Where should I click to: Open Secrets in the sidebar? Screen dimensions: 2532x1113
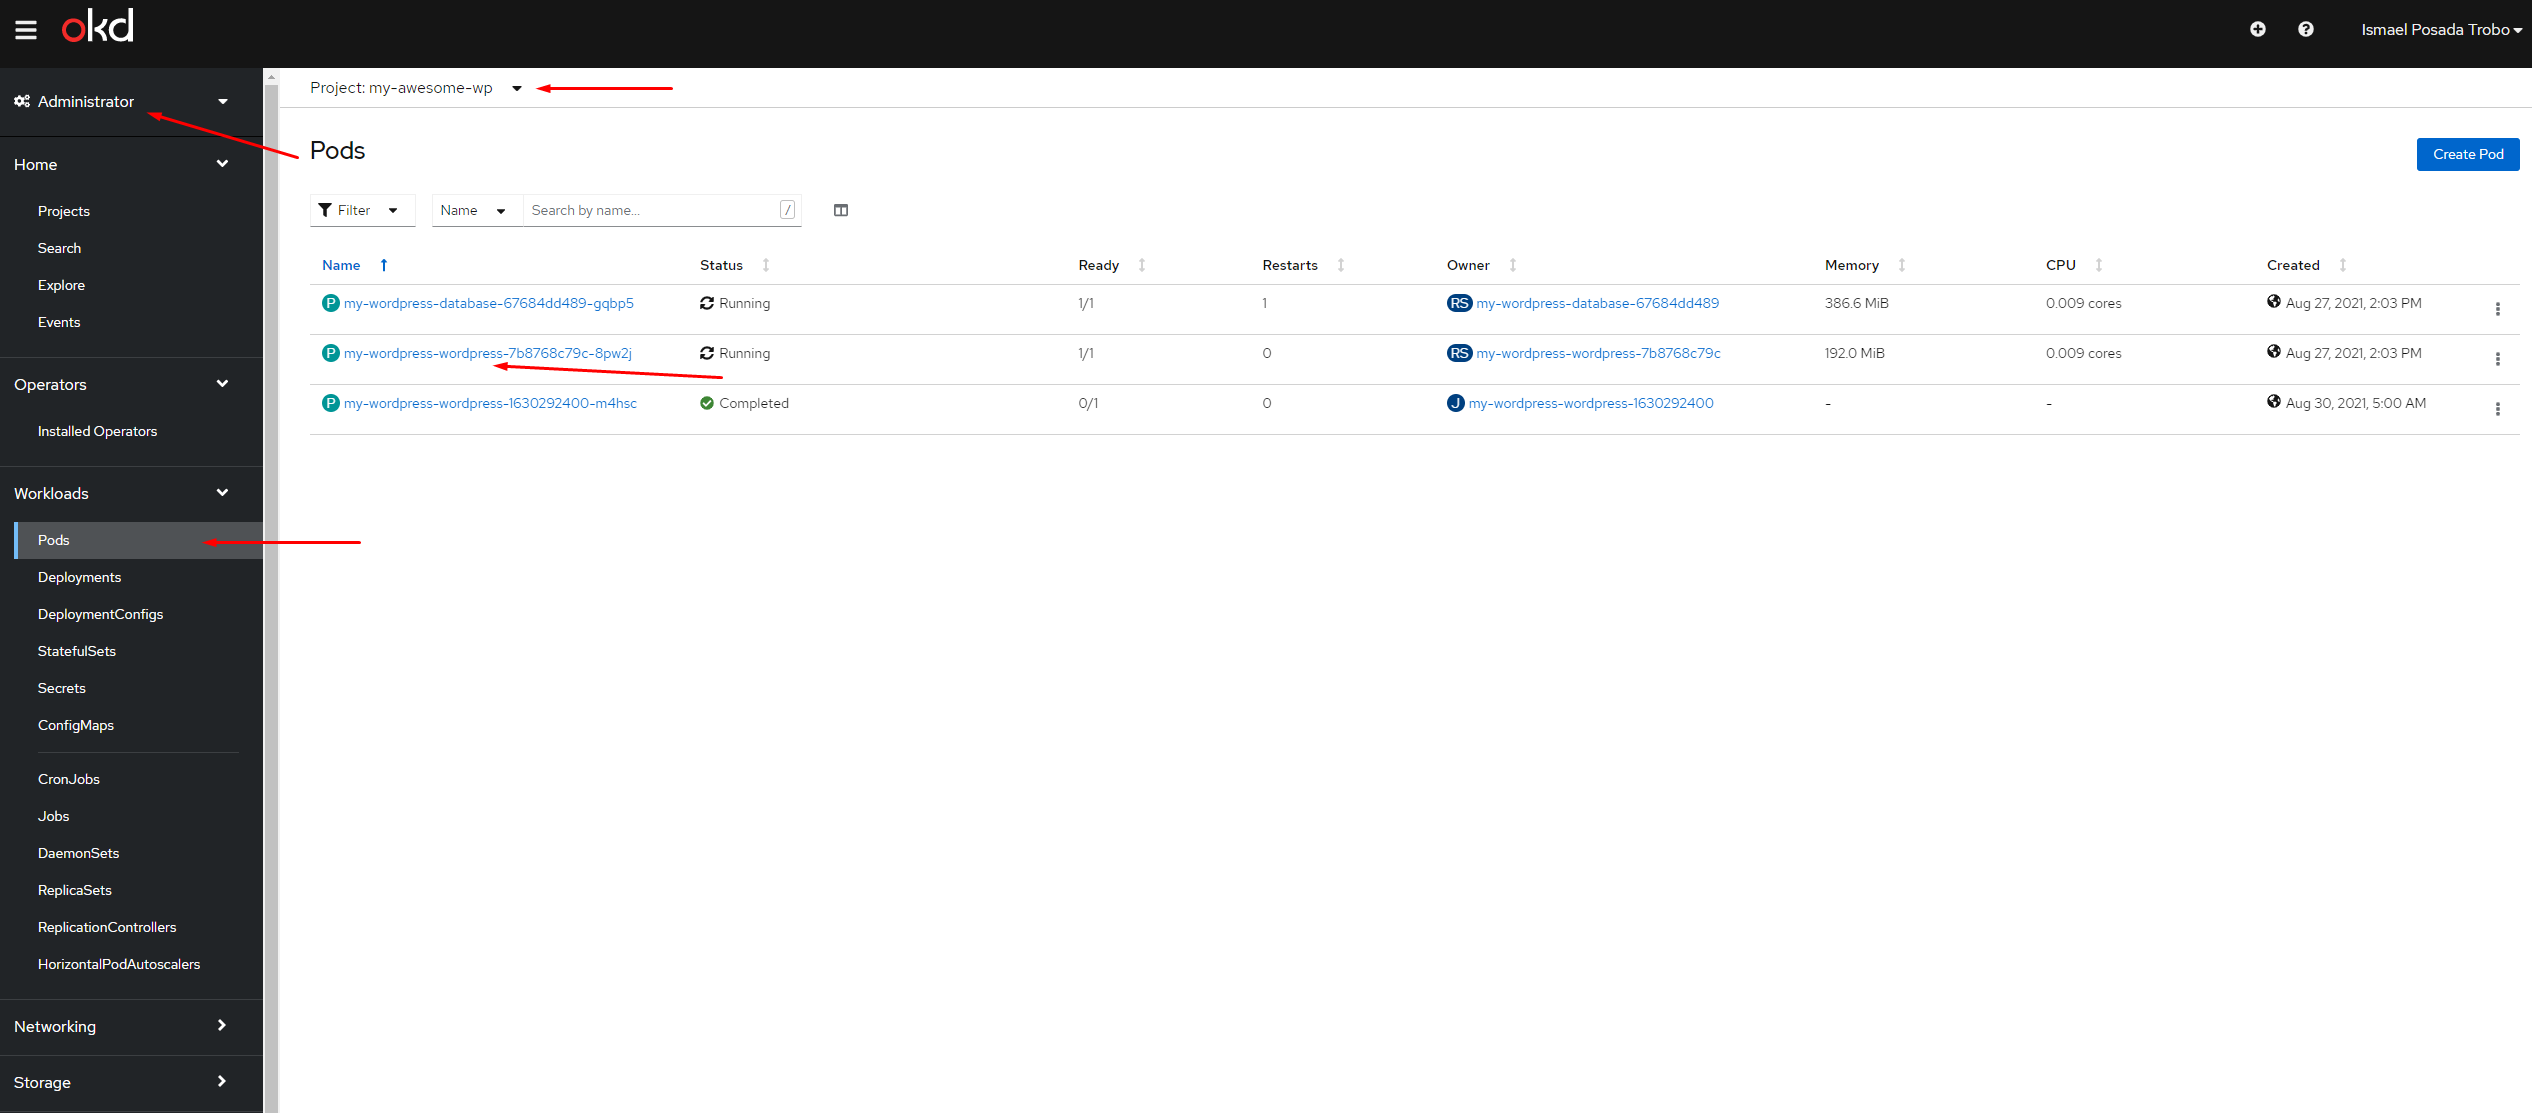[x=62, y=688]
